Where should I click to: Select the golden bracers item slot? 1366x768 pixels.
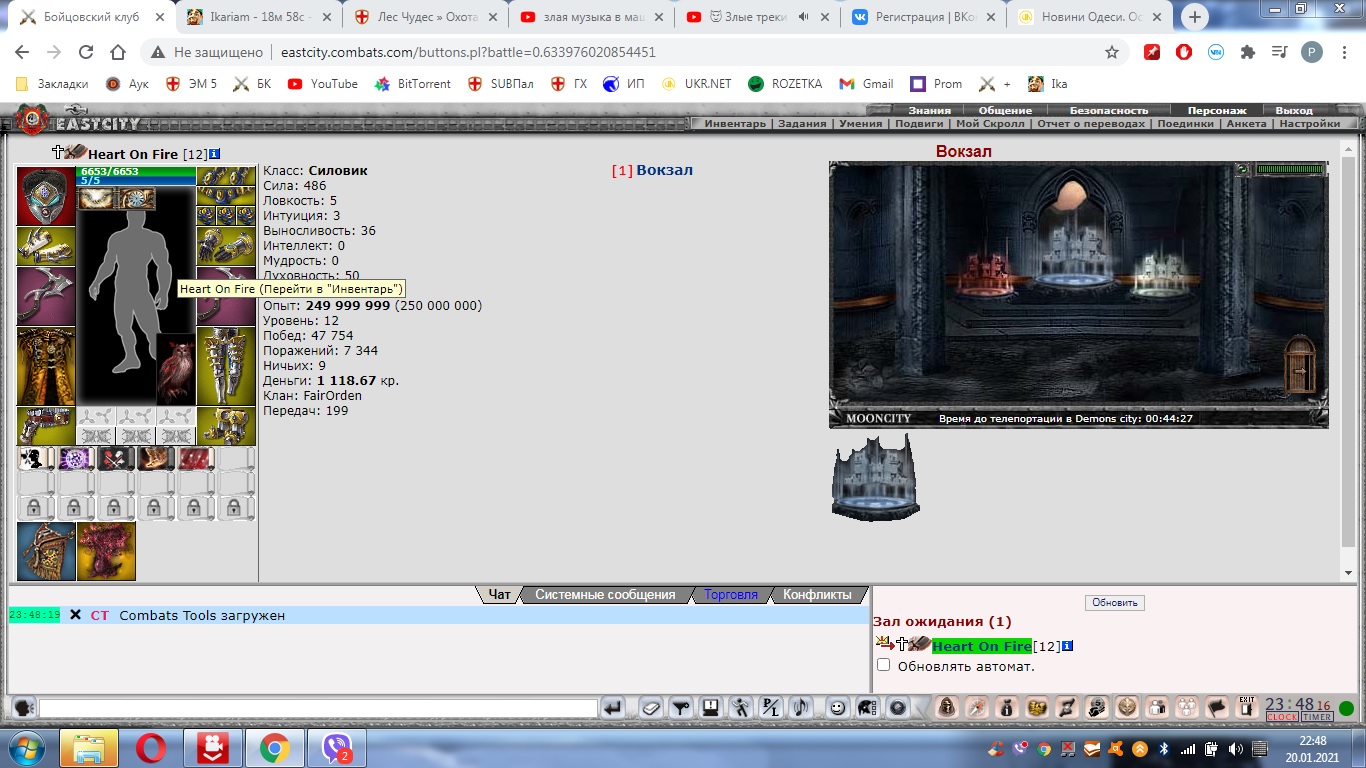[x=46, y=246]
